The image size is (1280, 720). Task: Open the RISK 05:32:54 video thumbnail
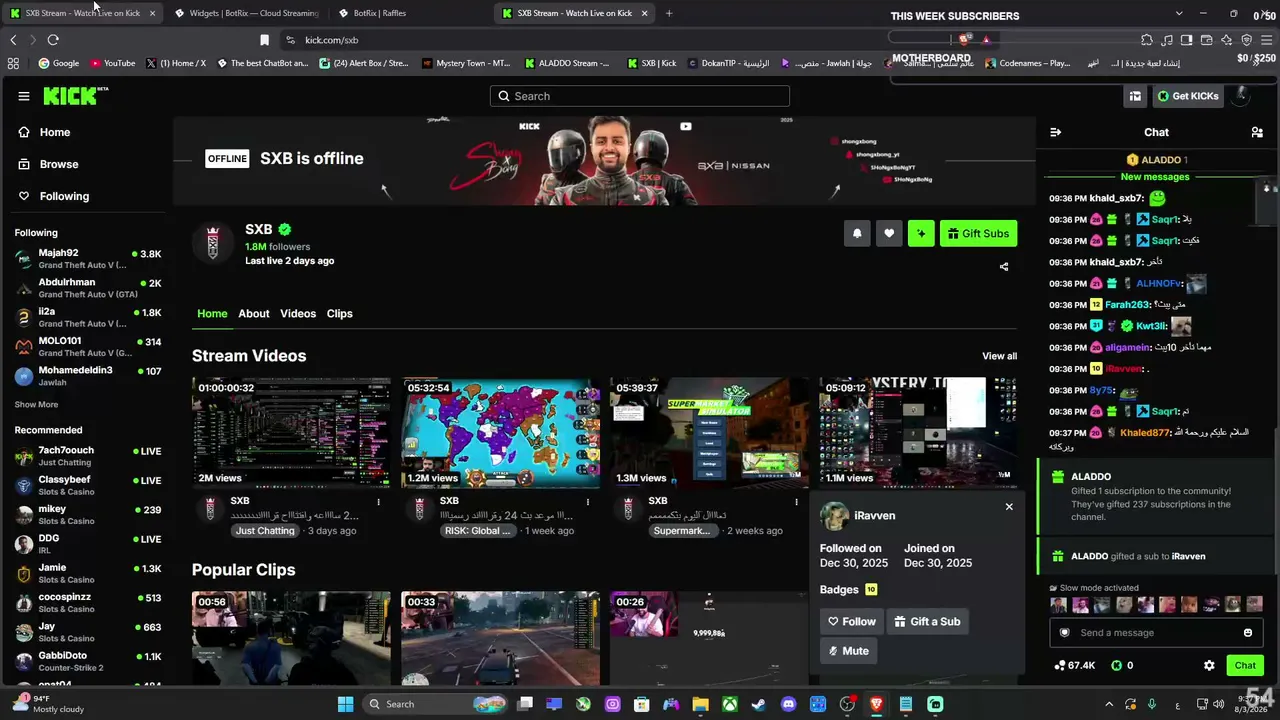pos(500,432)
